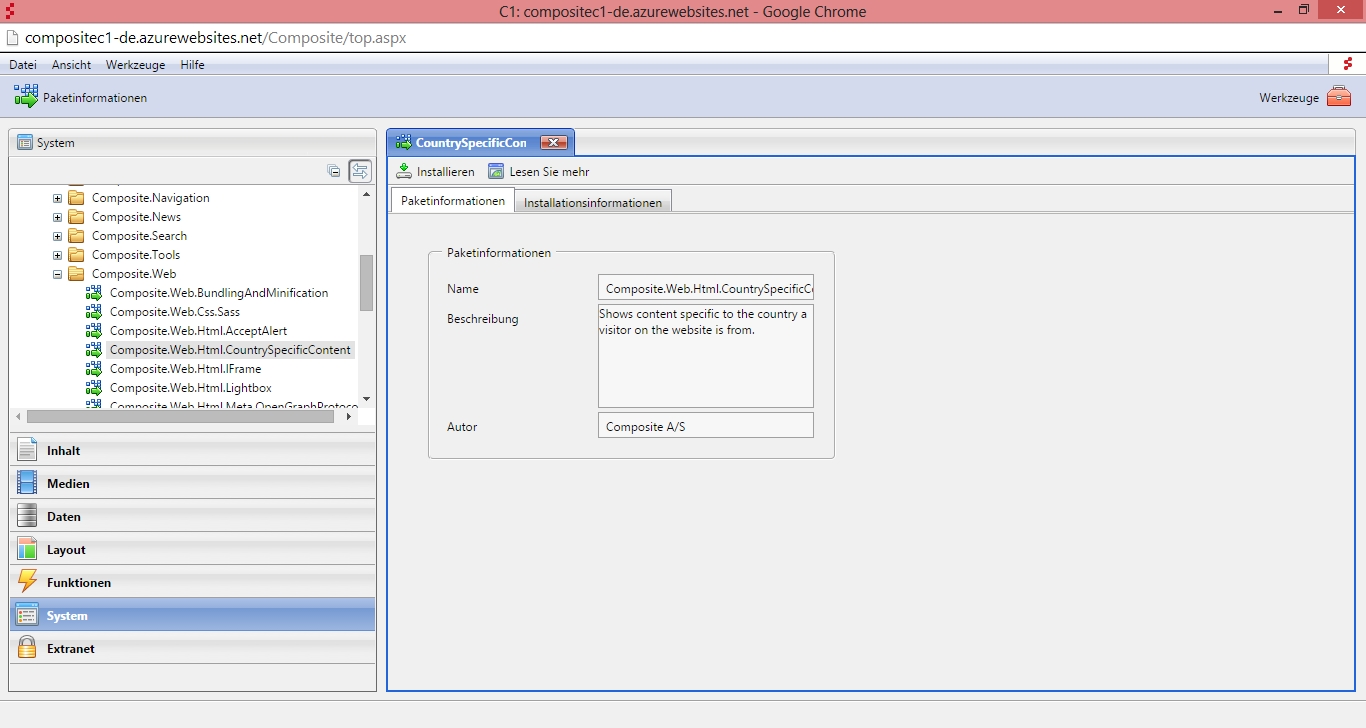This screenshot has width=1366, height=728.
Task: Click the Lesen Sie mehr icon
Action: (496, 171)
